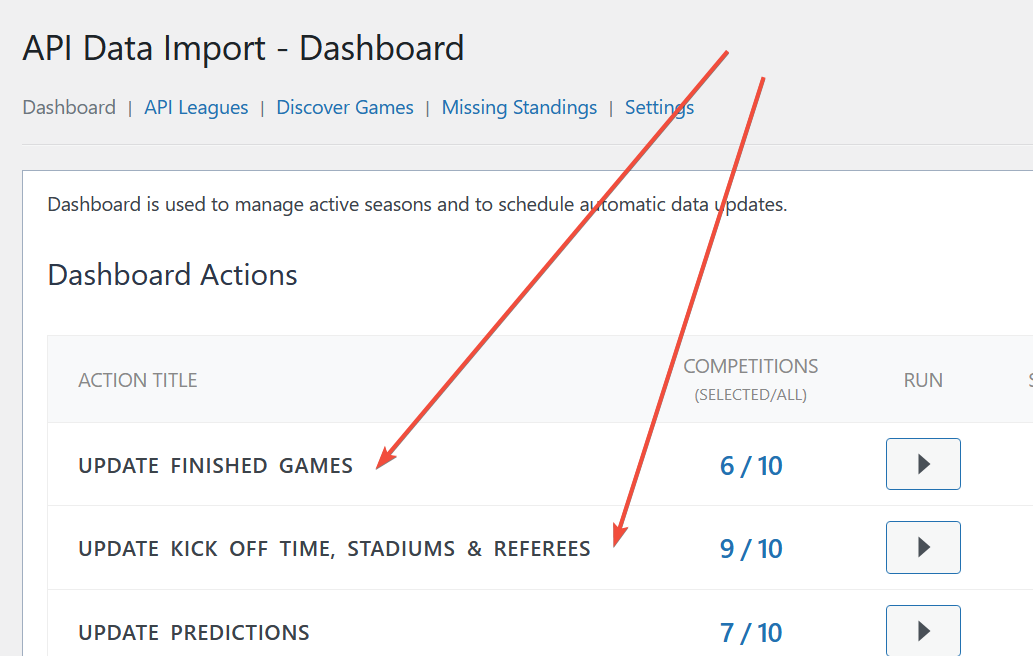Run the Update Finished Games action
Screen dimensions: 1033x656
tap(923, 464)
